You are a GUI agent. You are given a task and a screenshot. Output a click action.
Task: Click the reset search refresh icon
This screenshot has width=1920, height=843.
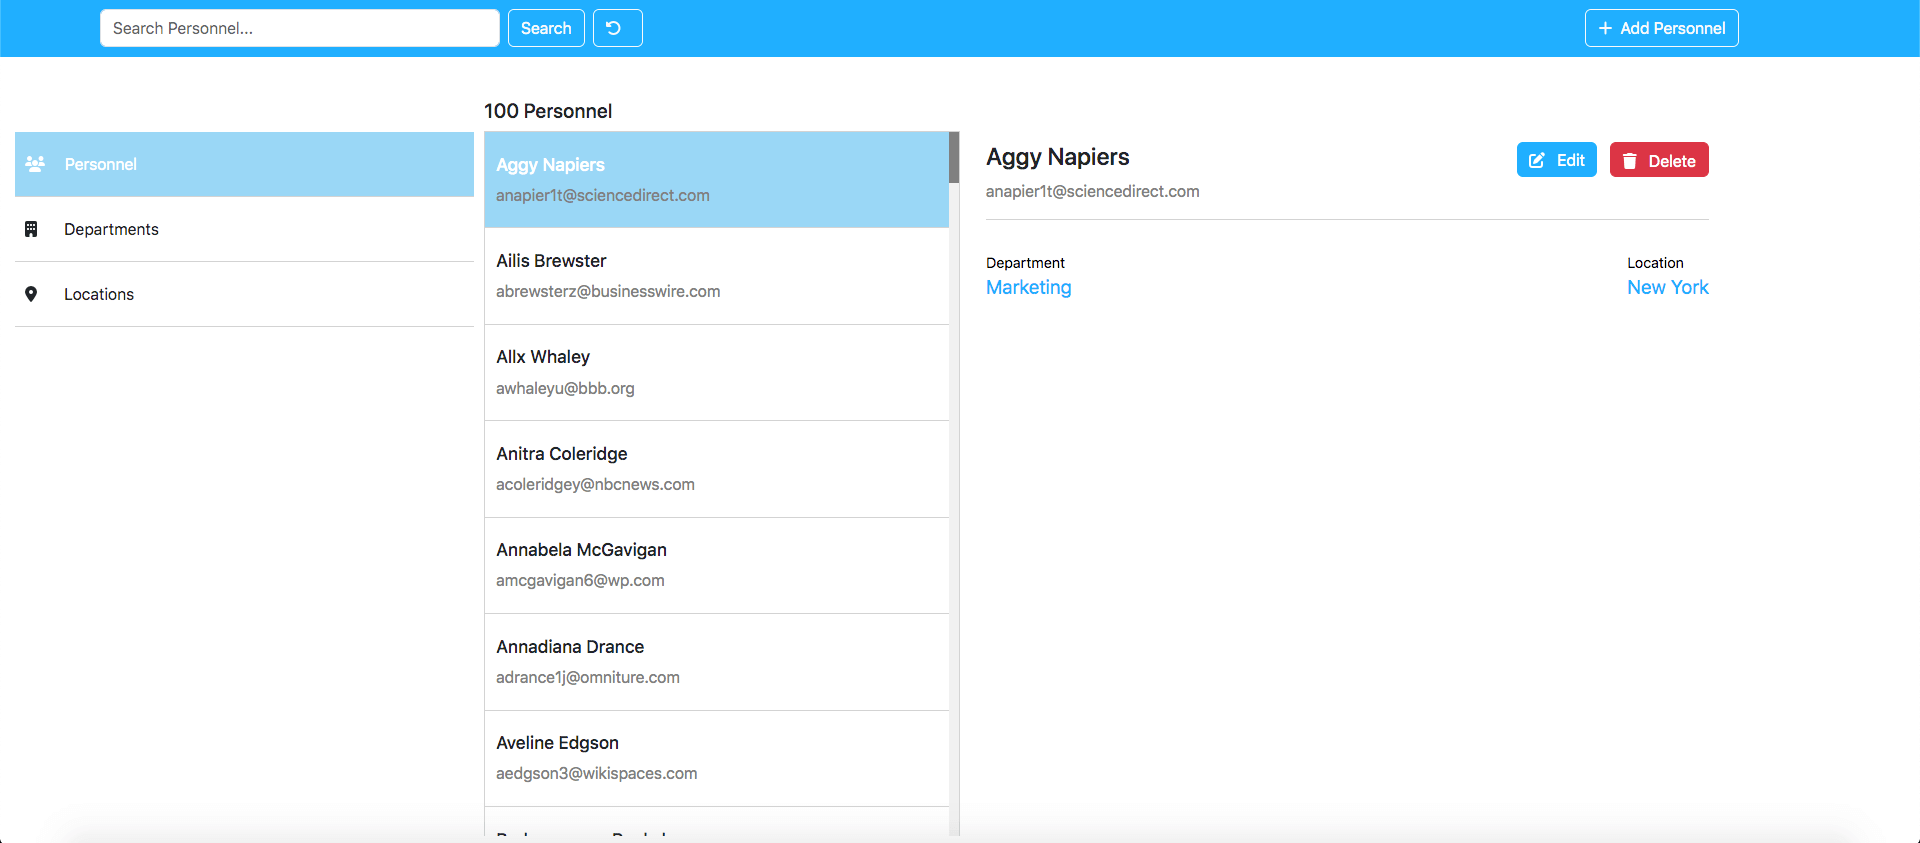pos(614,28)
